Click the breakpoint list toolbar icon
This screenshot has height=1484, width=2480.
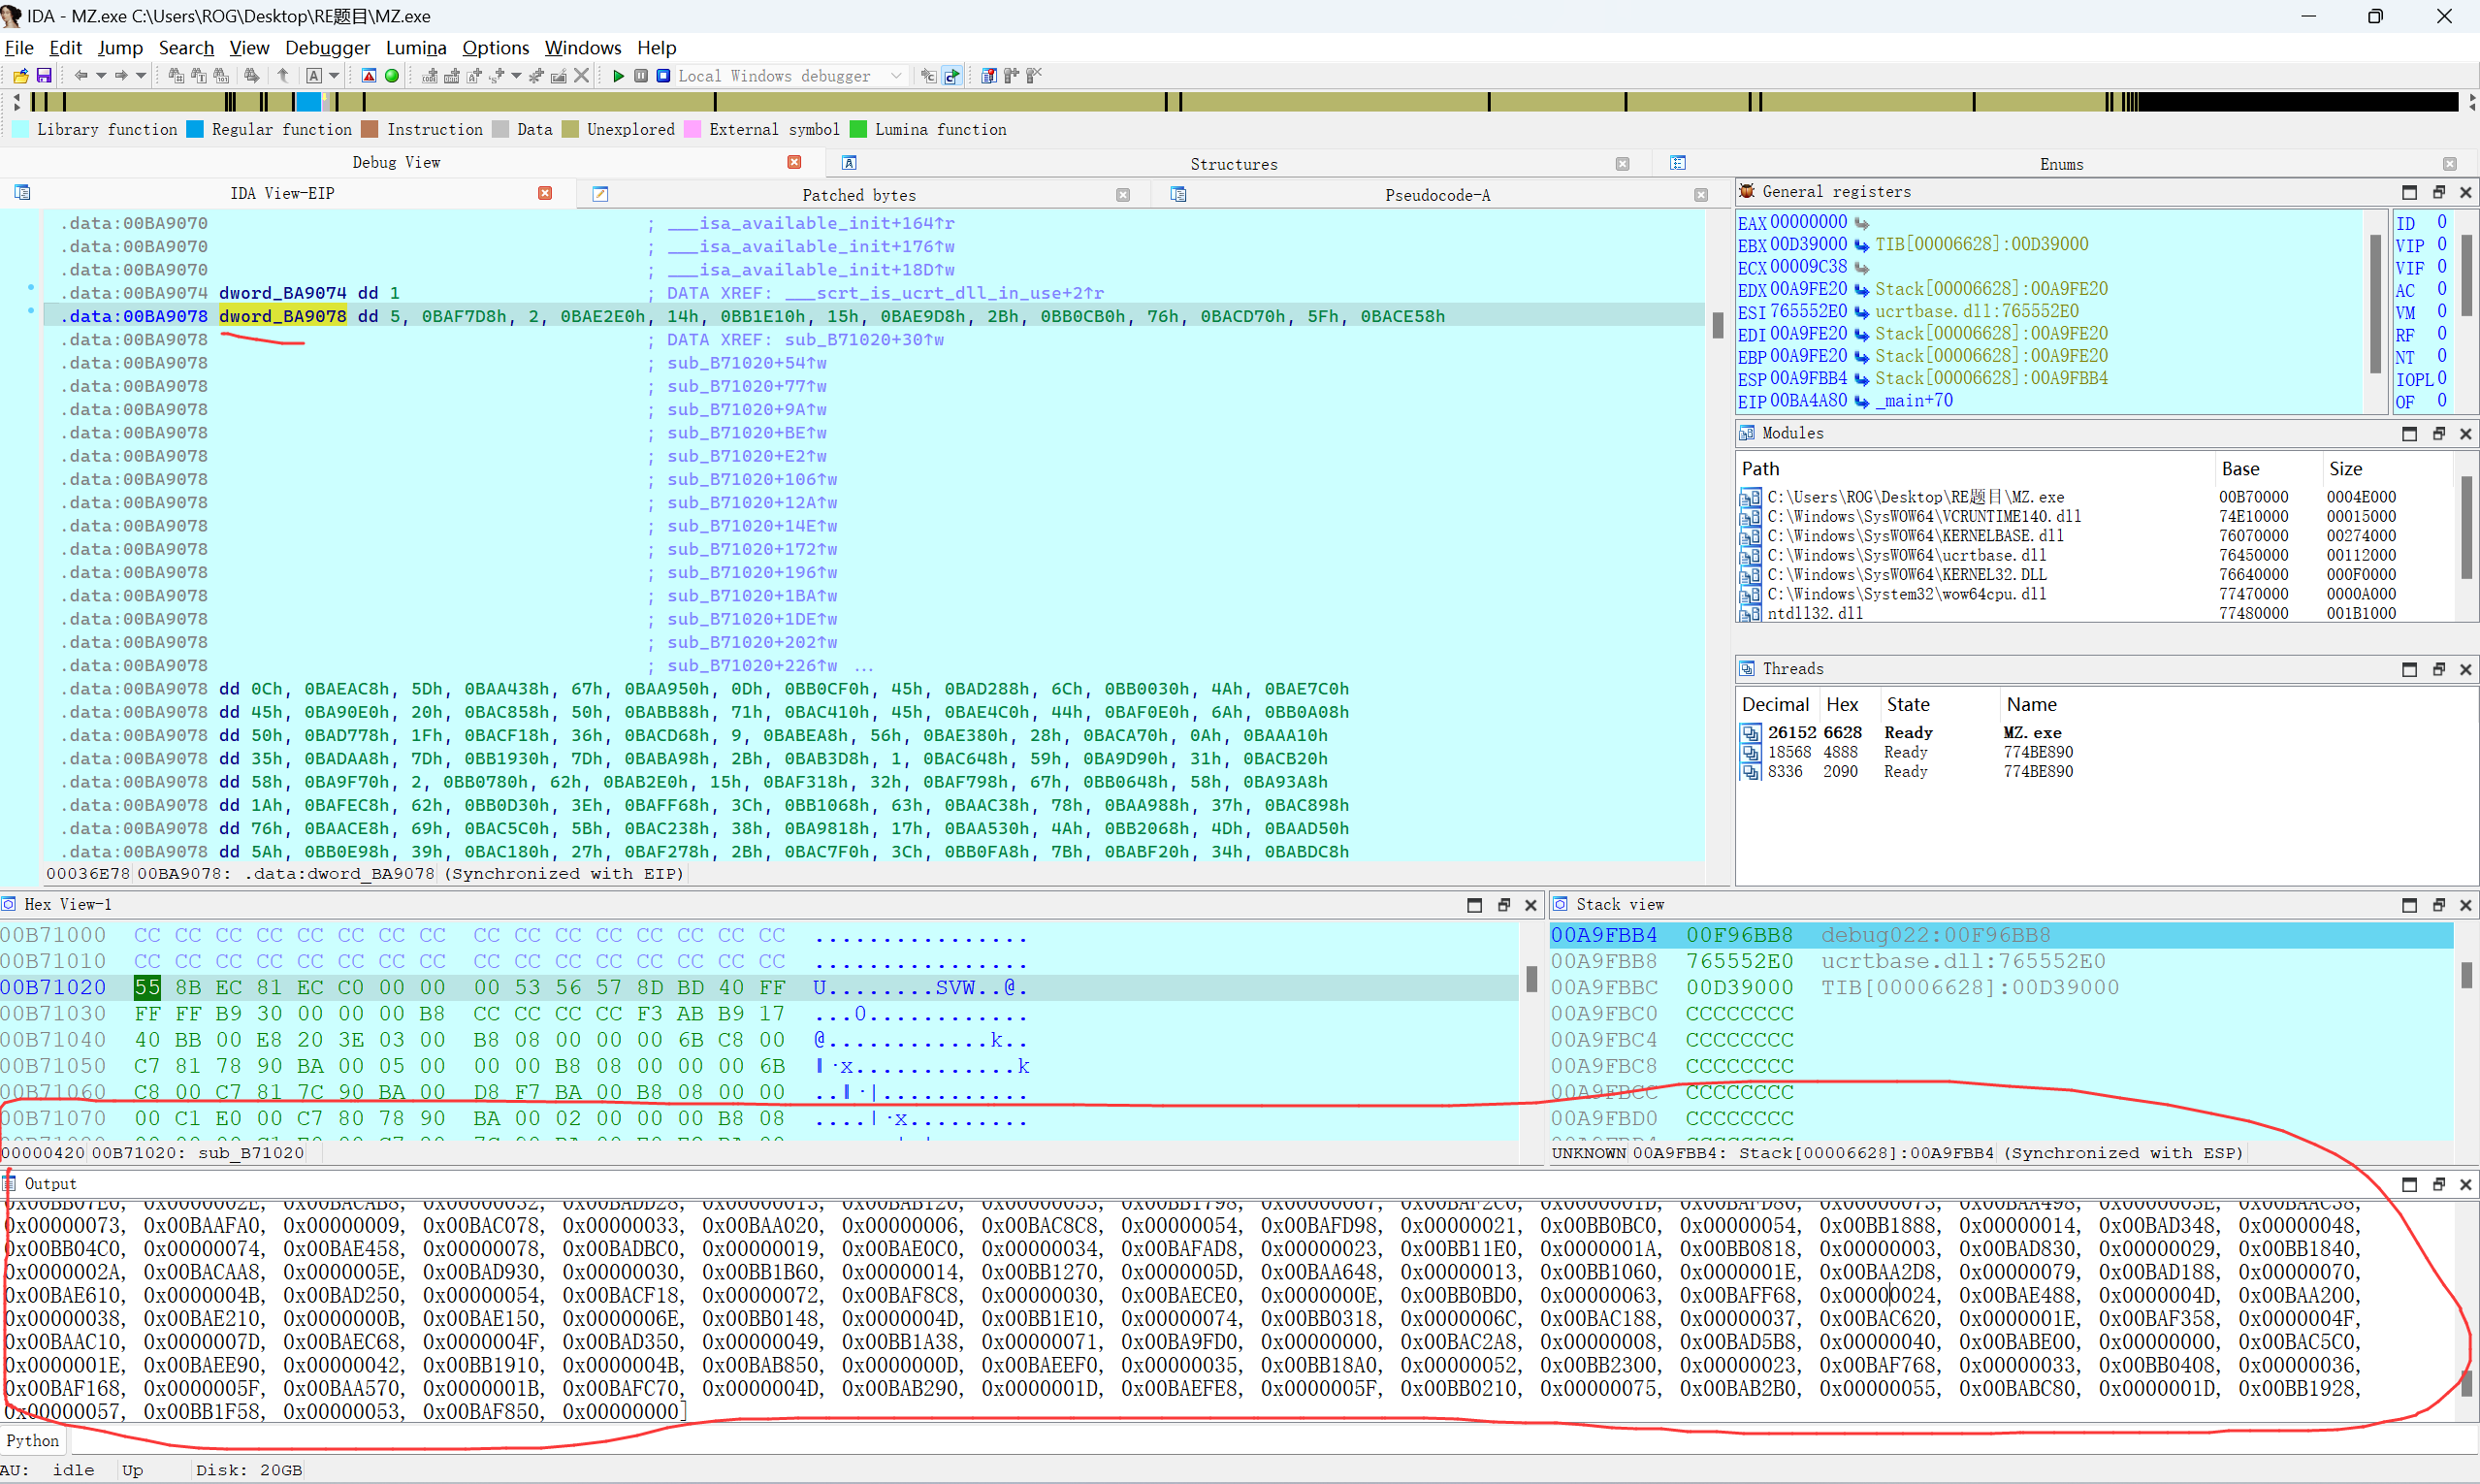click(989, 76)
